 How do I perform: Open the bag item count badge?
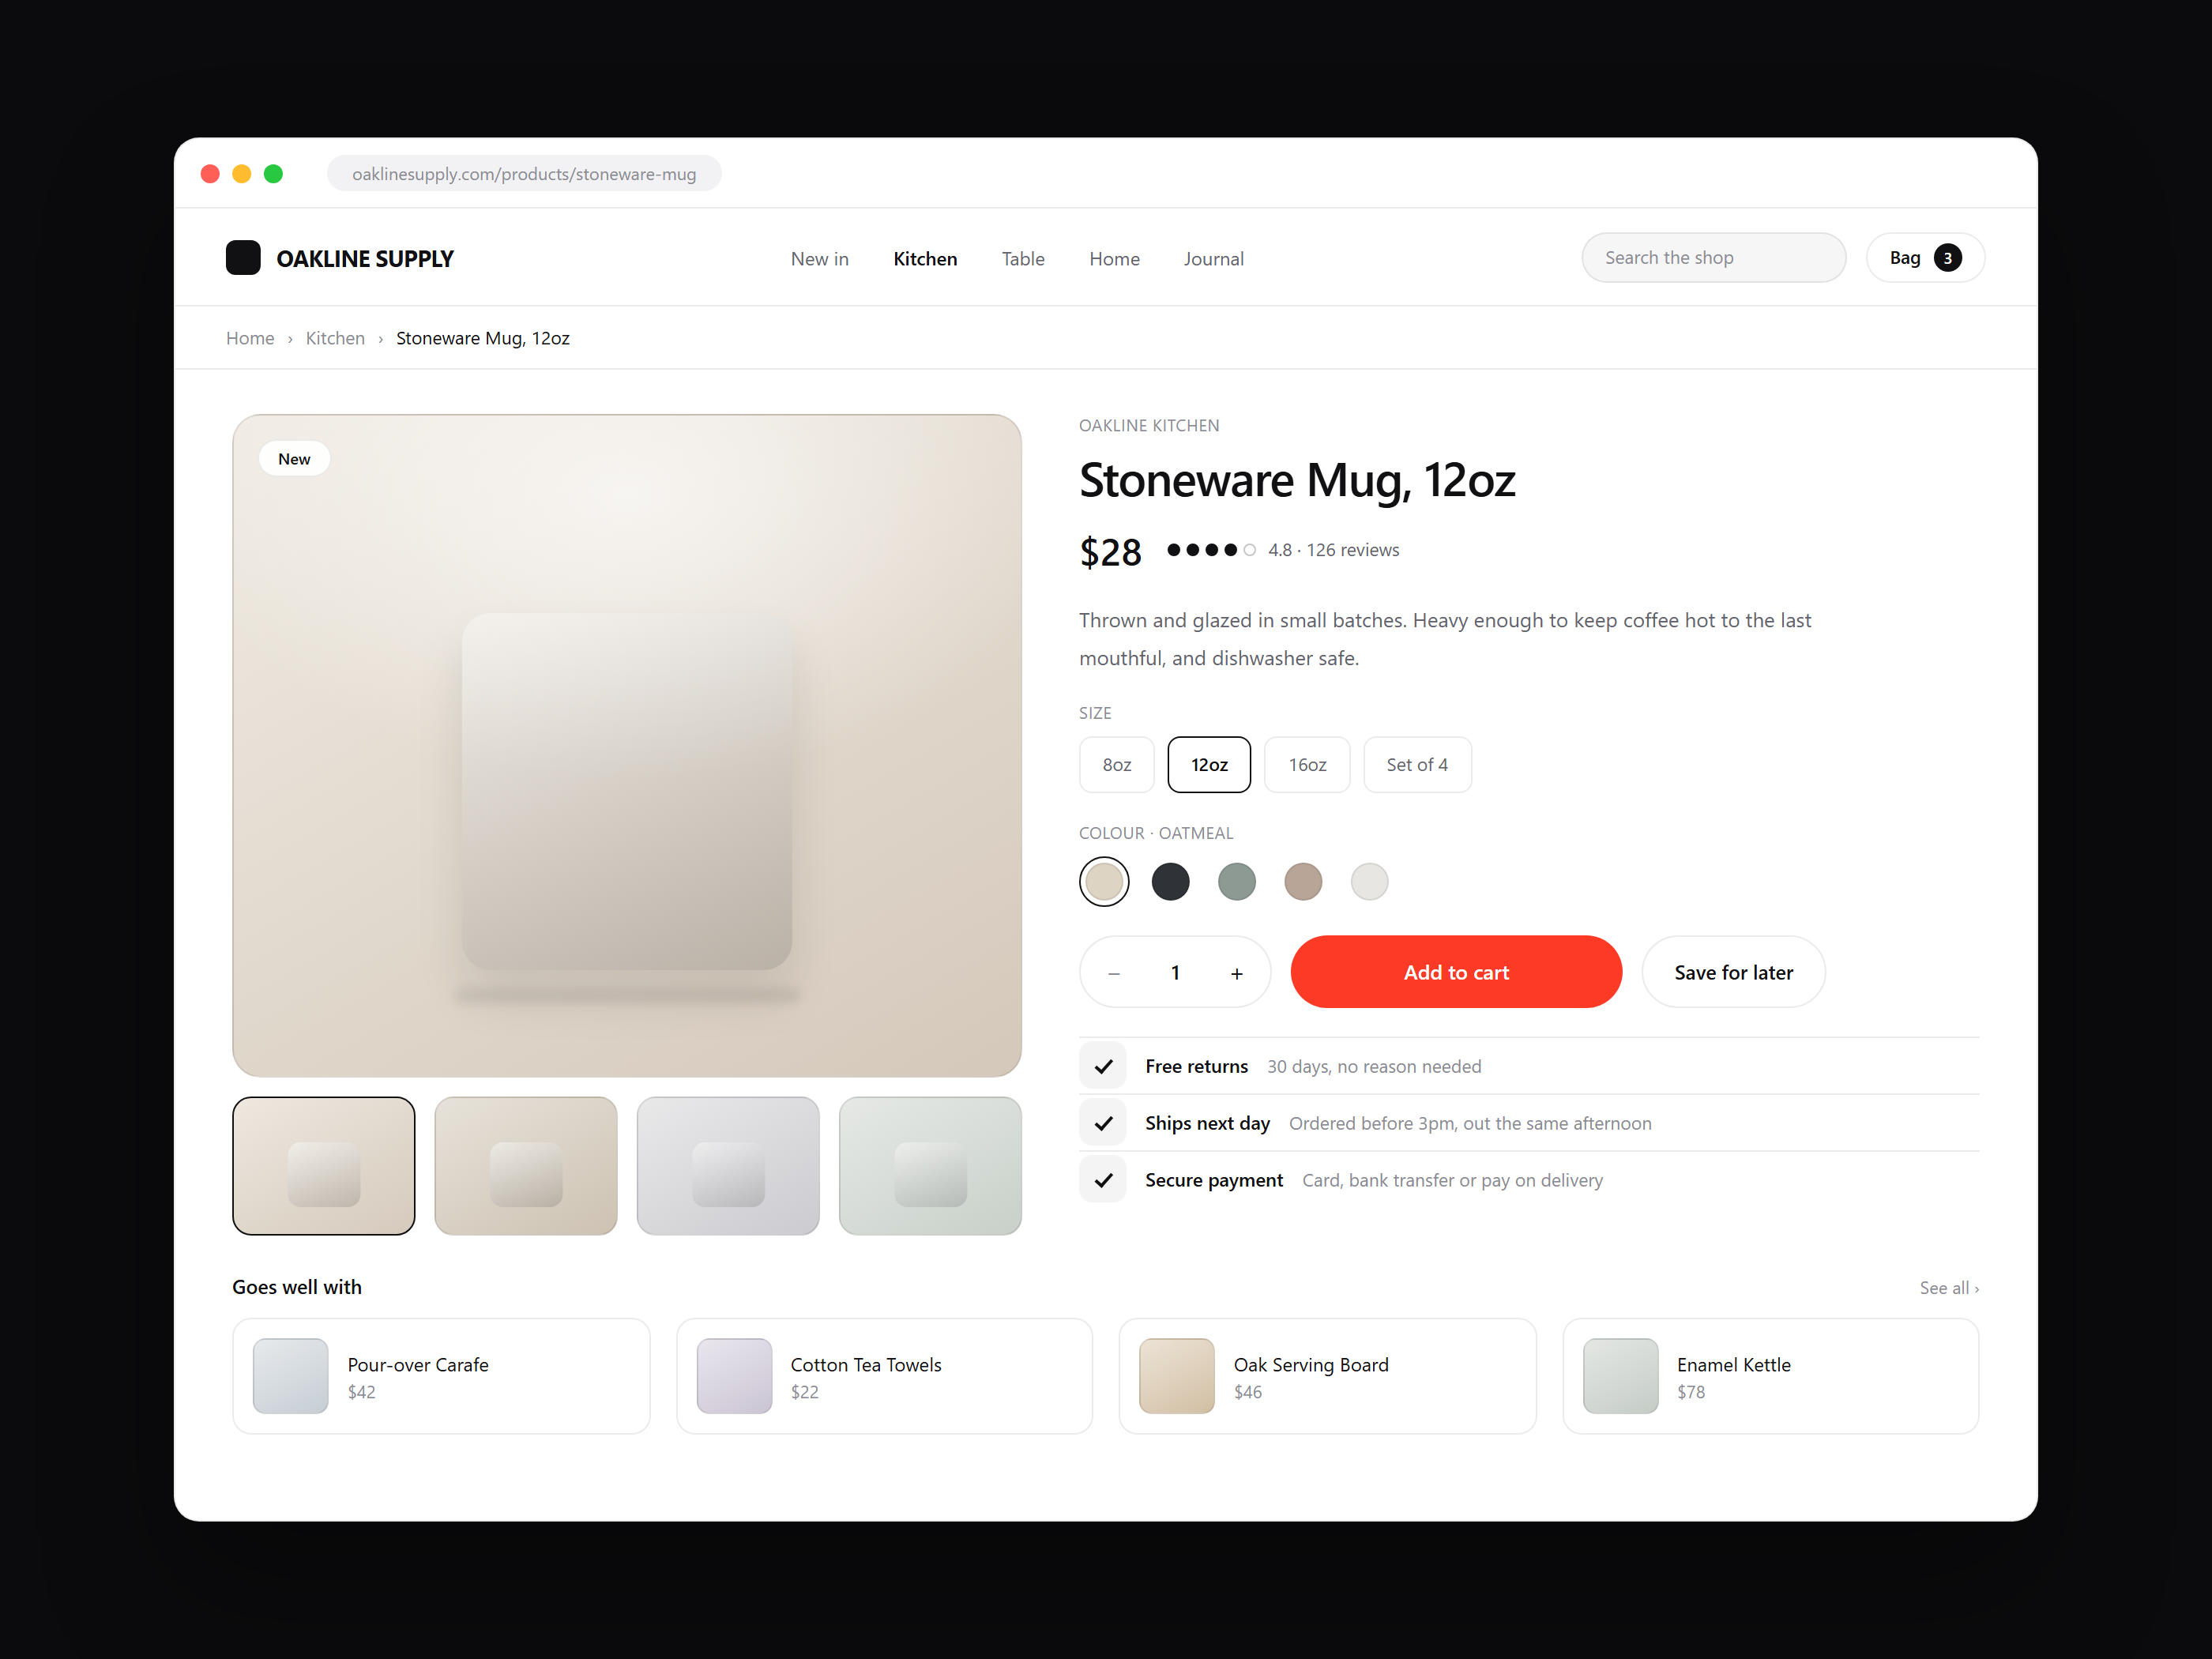[x=1947, y=258]
